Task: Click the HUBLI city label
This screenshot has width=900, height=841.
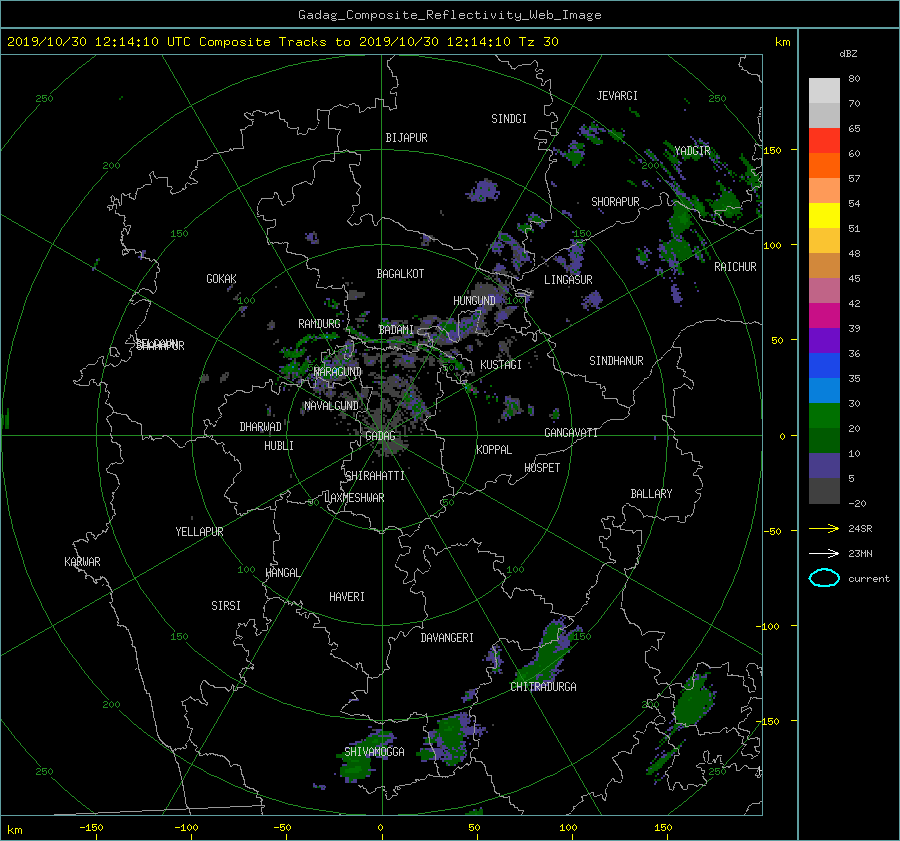Action: (278, 446)
